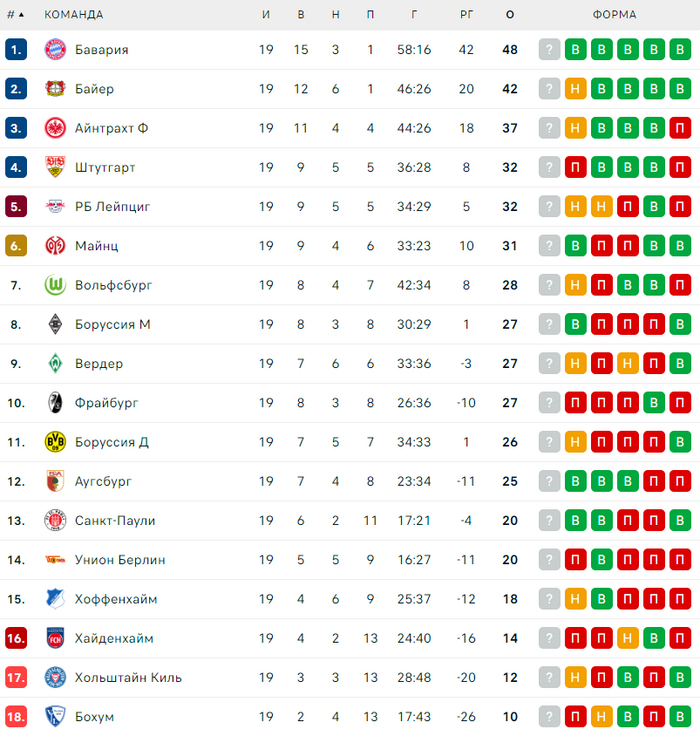Viewport: 700px width, 736px height.
Task: Click Хольштайн Киль's gray question mark badge
Action: pos(549,678)
